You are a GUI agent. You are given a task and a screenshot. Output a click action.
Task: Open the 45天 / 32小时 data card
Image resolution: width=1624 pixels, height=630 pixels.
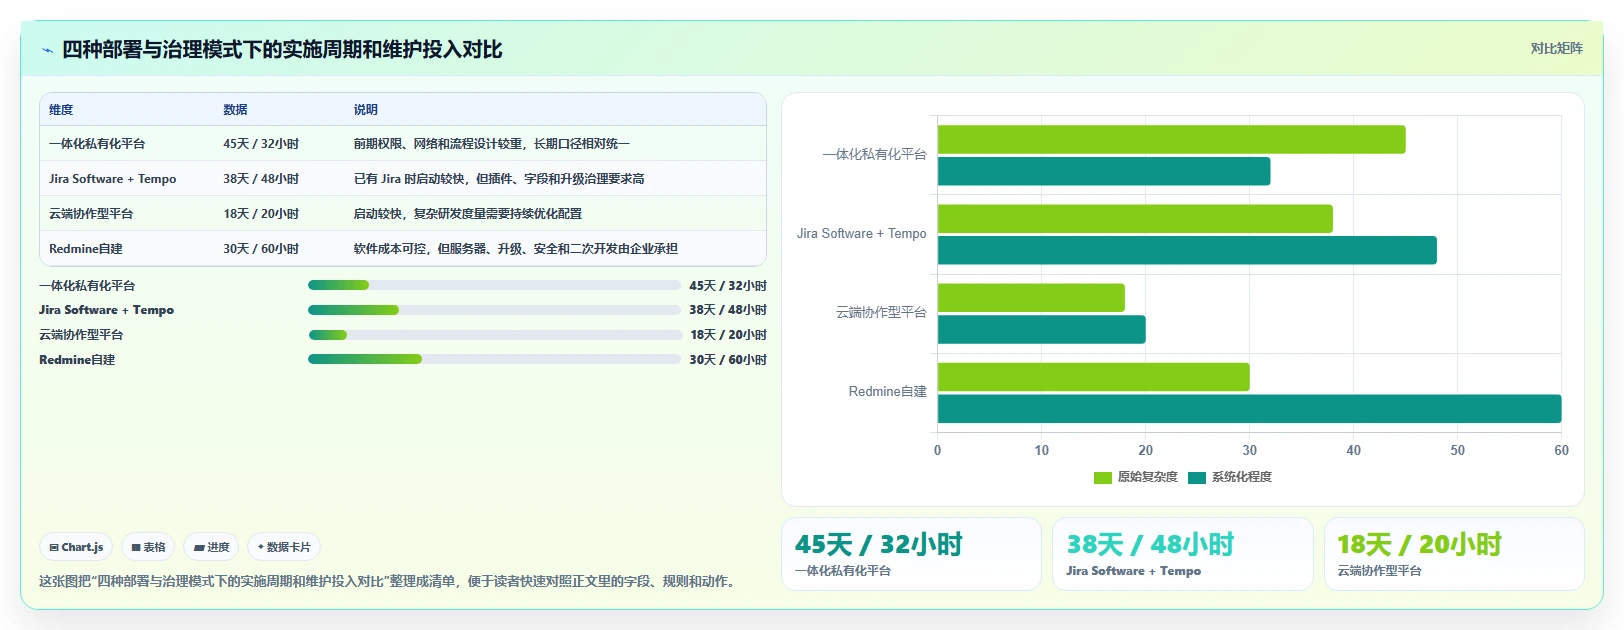911,554
